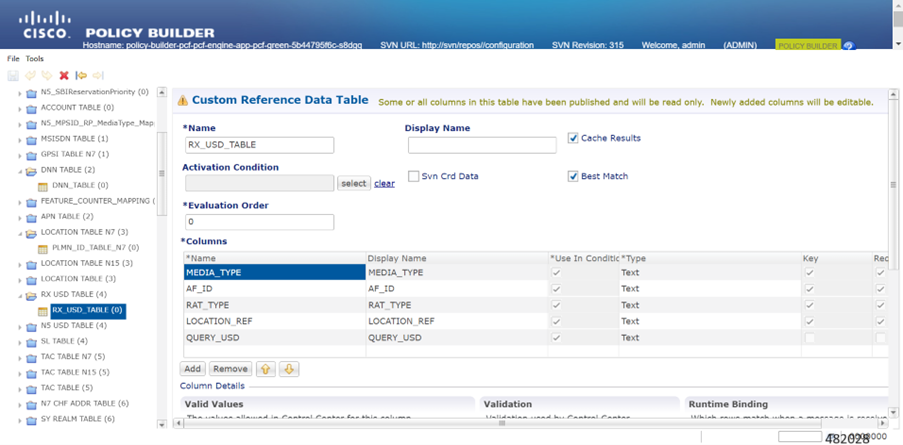The image size is (903, 445).
Task: Move selected column up with arrow button
Action: [265, 369]
